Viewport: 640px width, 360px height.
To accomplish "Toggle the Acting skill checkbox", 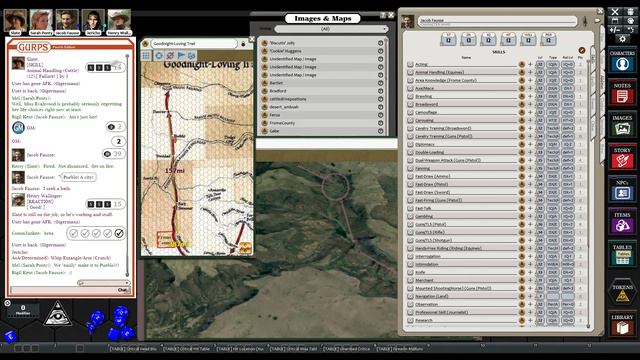I will click(x=410, y=64).
